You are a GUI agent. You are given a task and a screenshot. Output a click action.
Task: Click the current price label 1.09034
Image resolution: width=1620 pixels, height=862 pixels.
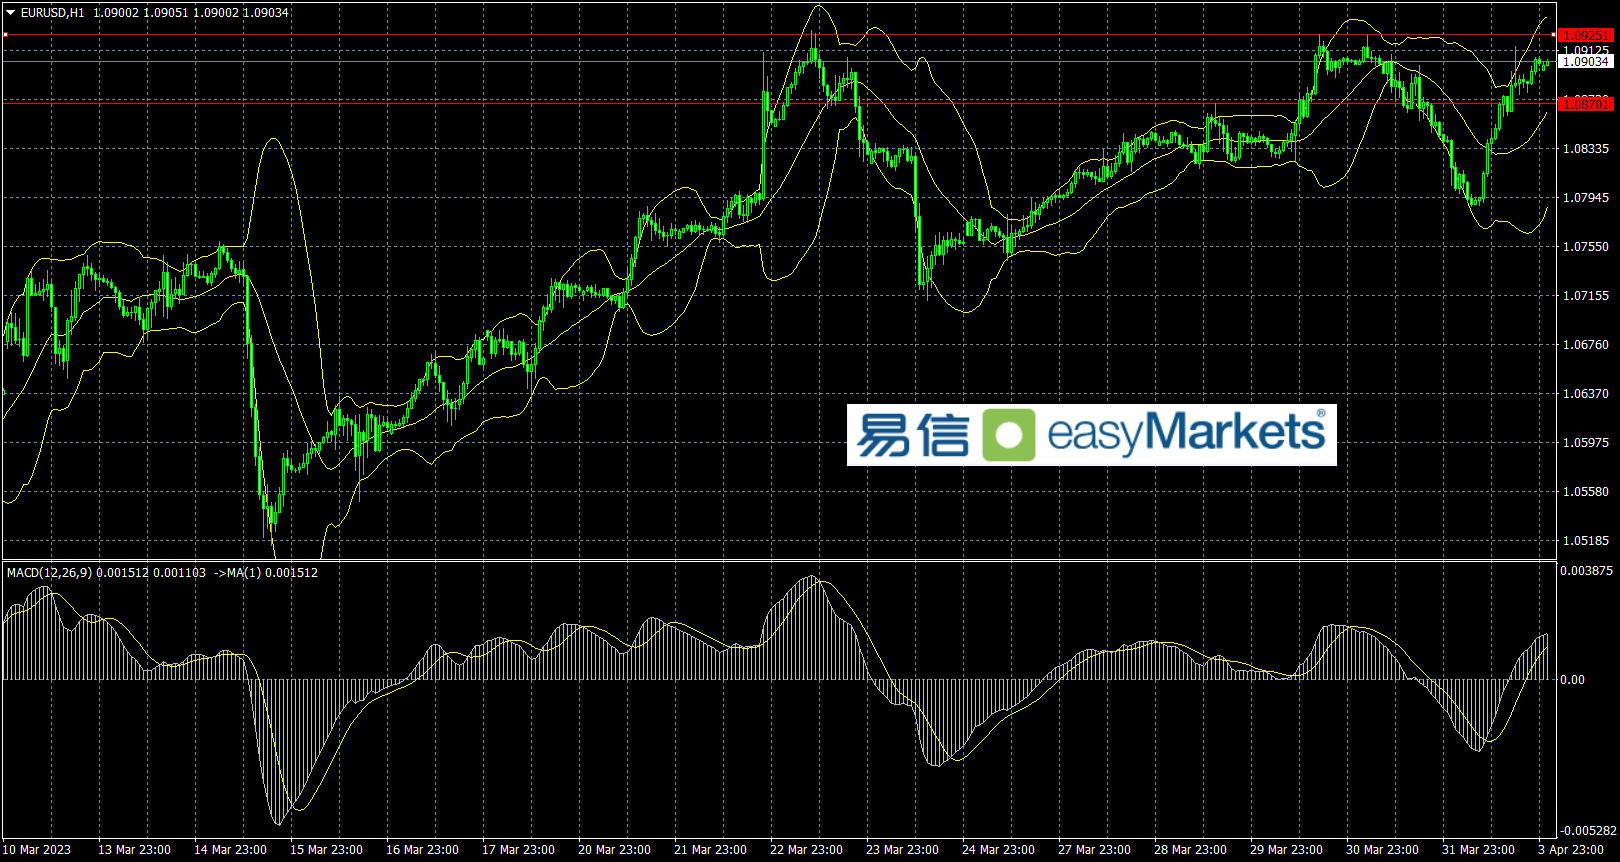pos(1586,62)
